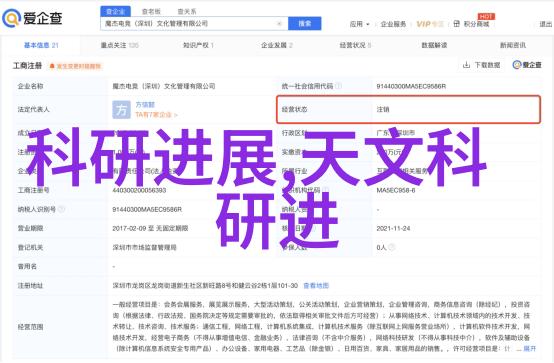The image size is (554, 363).
Task: Switch to the 重点关注 tab
Action: coord(119,45)
